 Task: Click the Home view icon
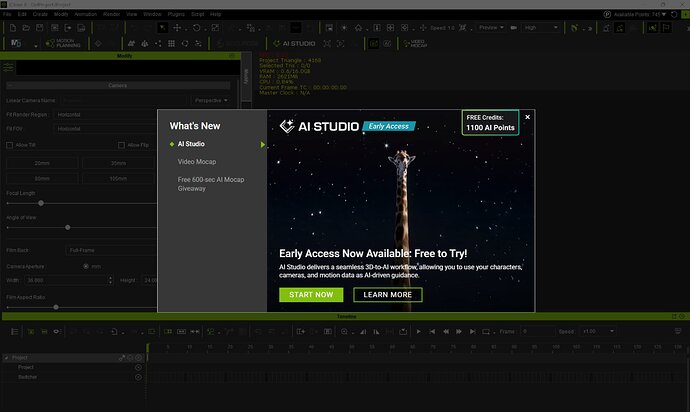359,28
